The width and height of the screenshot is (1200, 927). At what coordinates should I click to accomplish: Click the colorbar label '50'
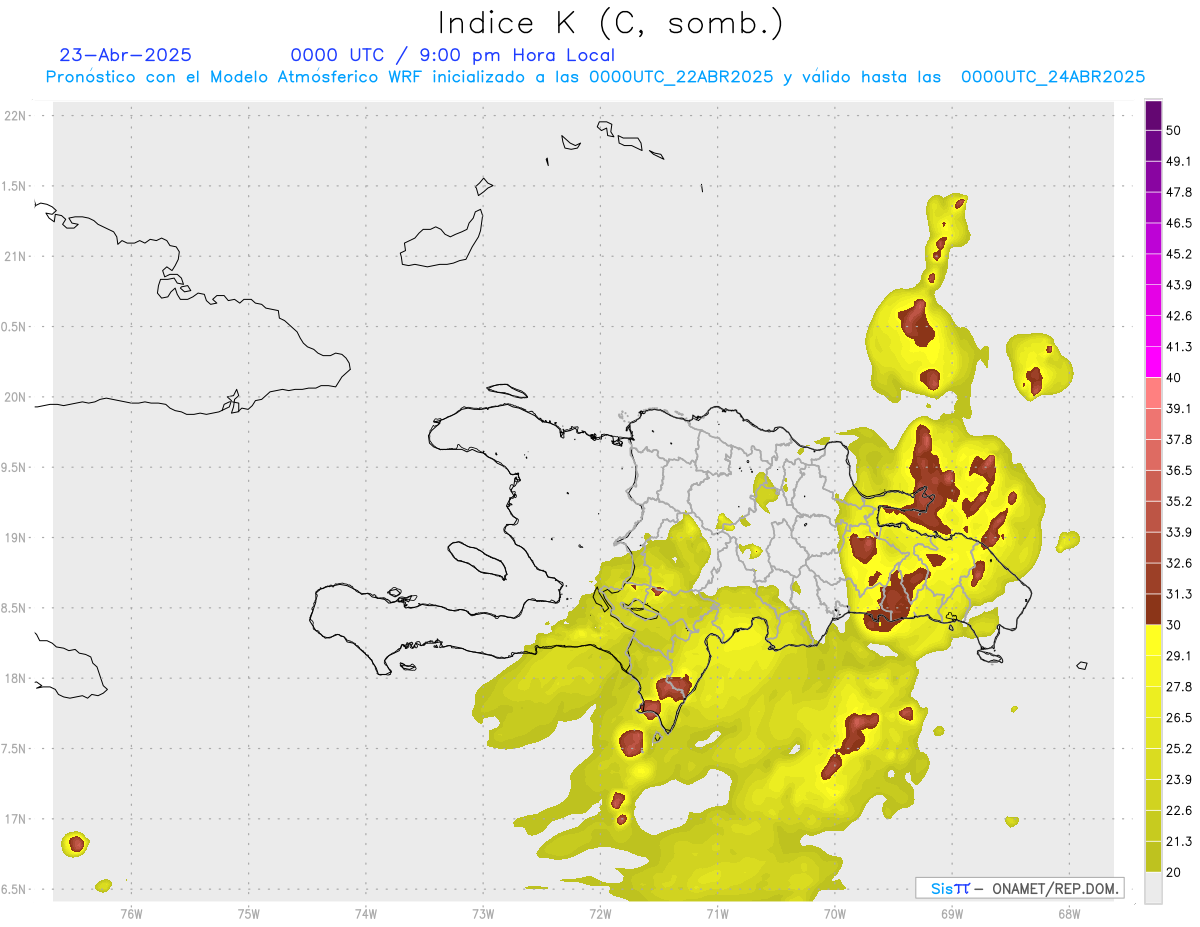[x=1175, y=131]
